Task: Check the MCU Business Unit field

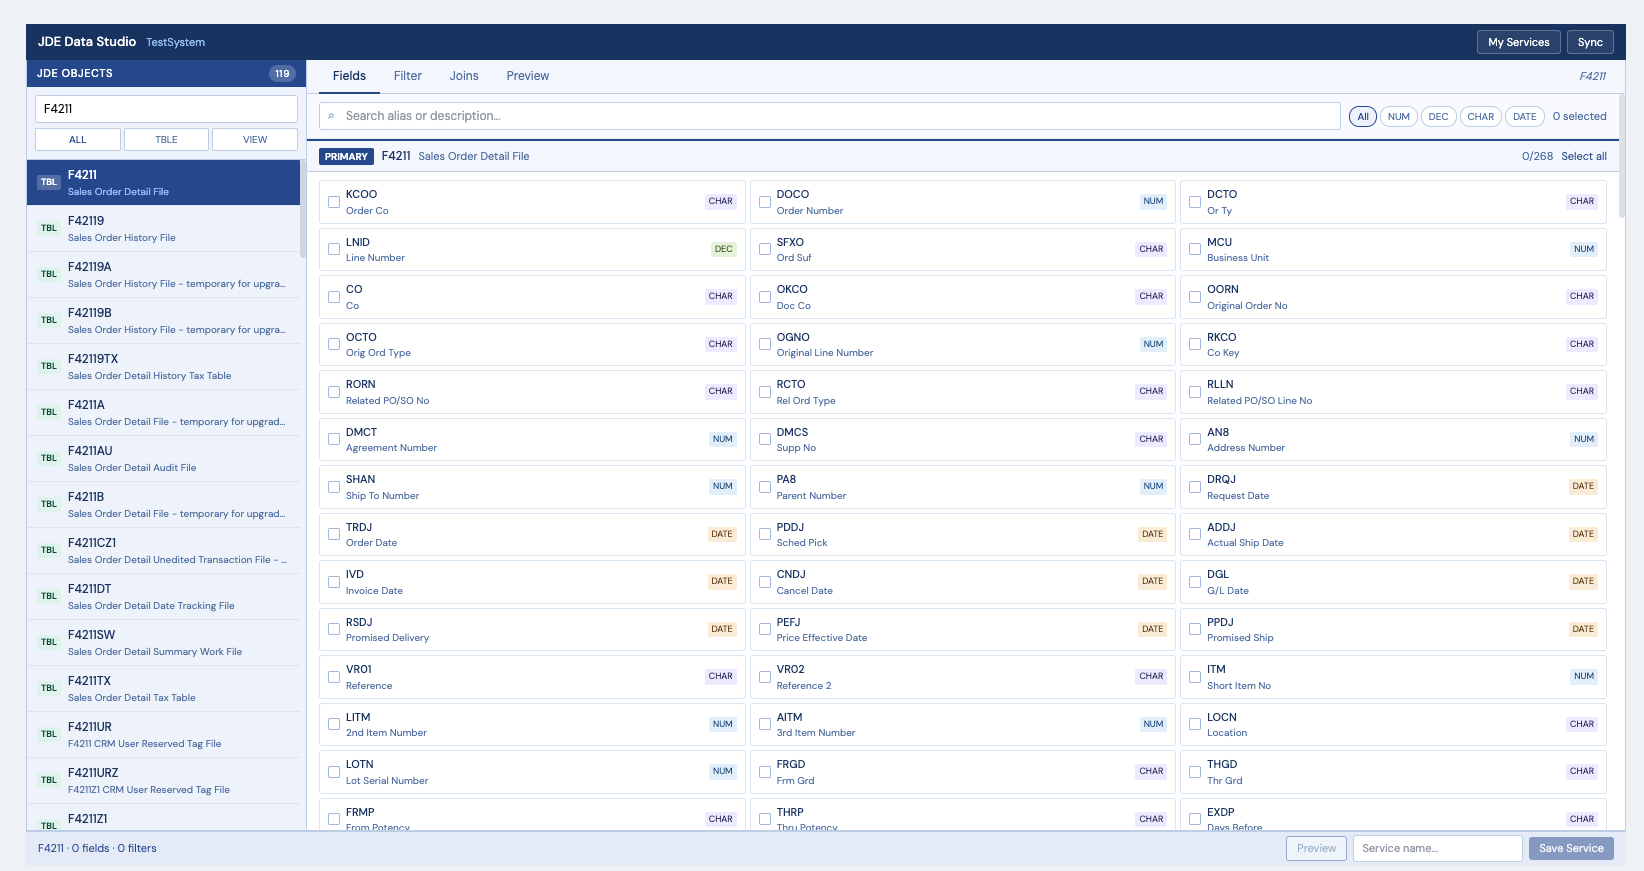Action: click(x=1195, y=249)
